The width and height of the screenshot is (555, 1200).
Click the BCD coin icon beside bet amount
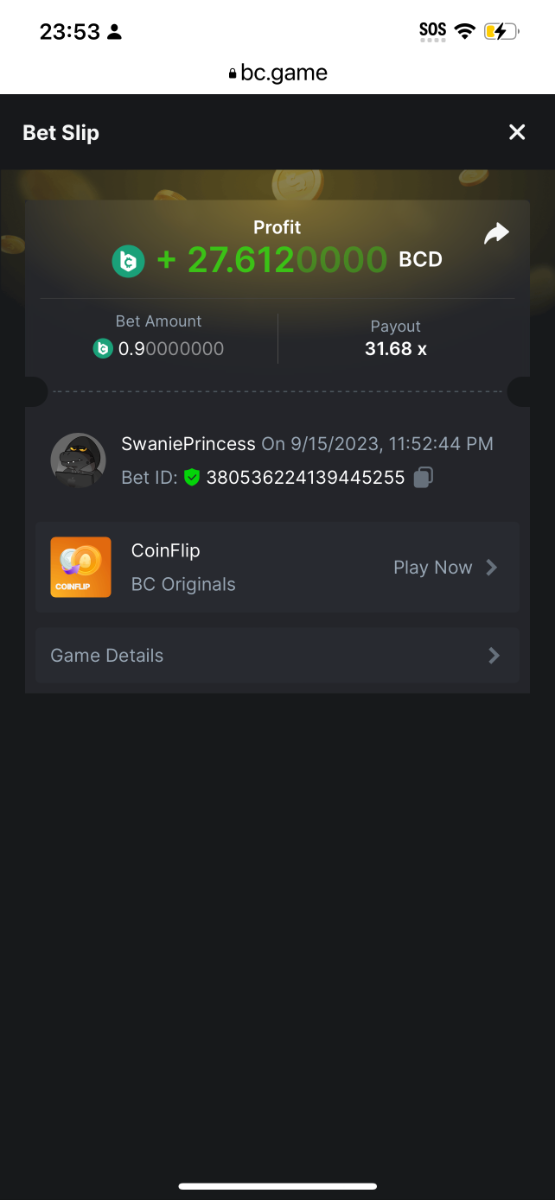coord(103,349)
